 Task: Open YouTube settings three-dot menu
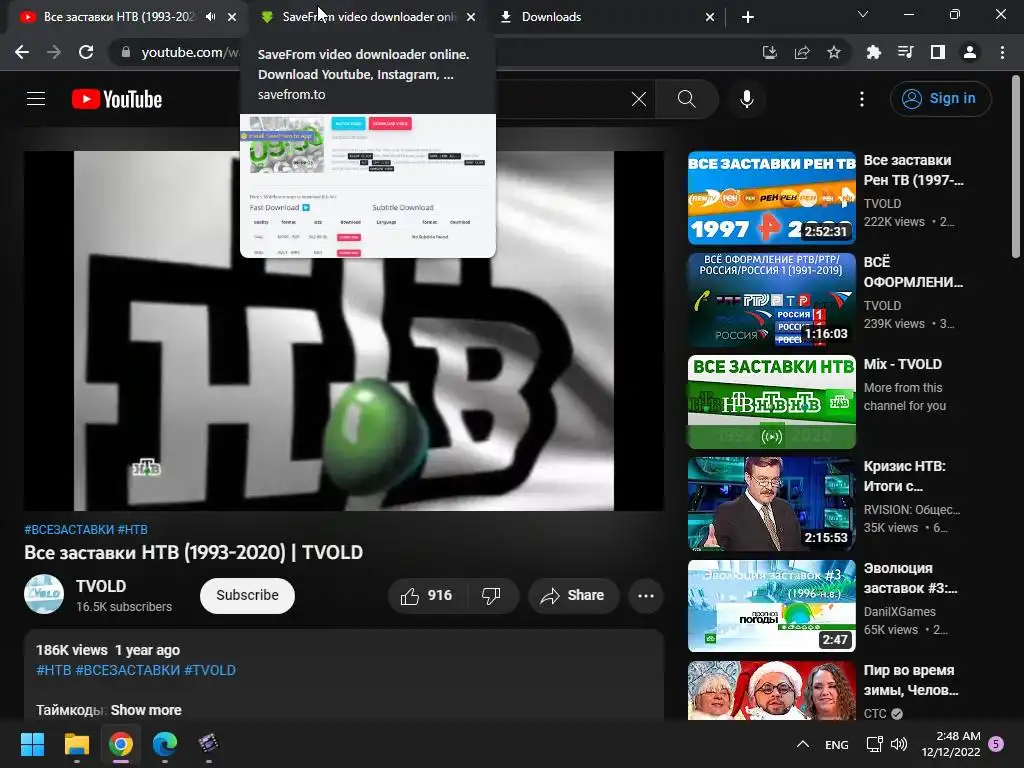[862, 99]
